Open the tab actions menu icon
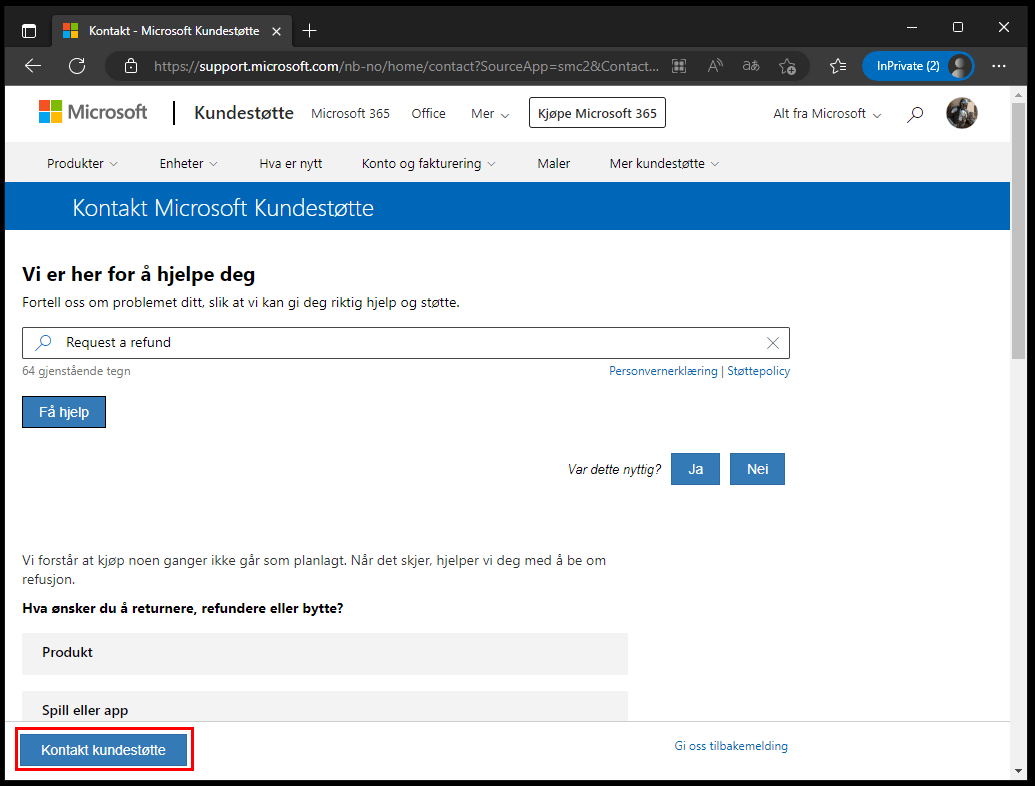The image size is (1035, 786). point(29,31)
